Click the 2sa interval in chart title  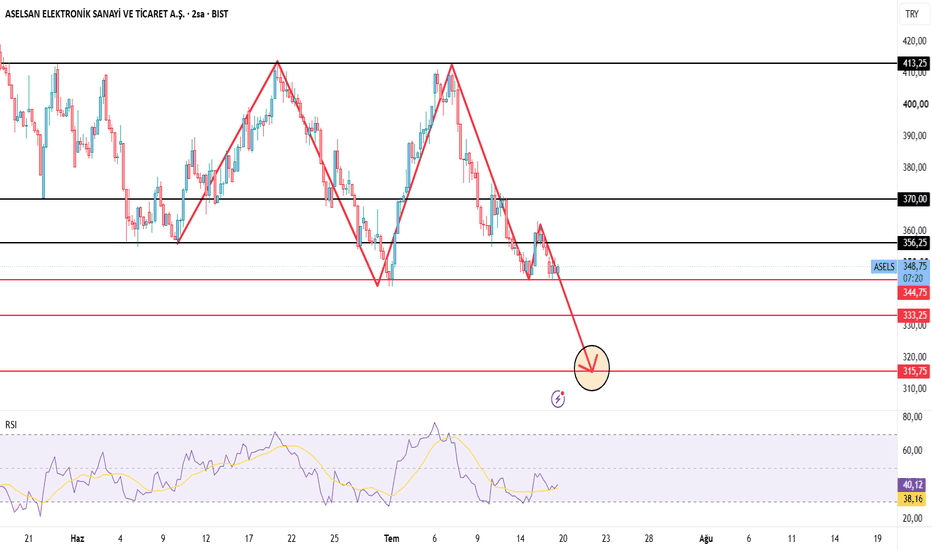click(198, 14)
